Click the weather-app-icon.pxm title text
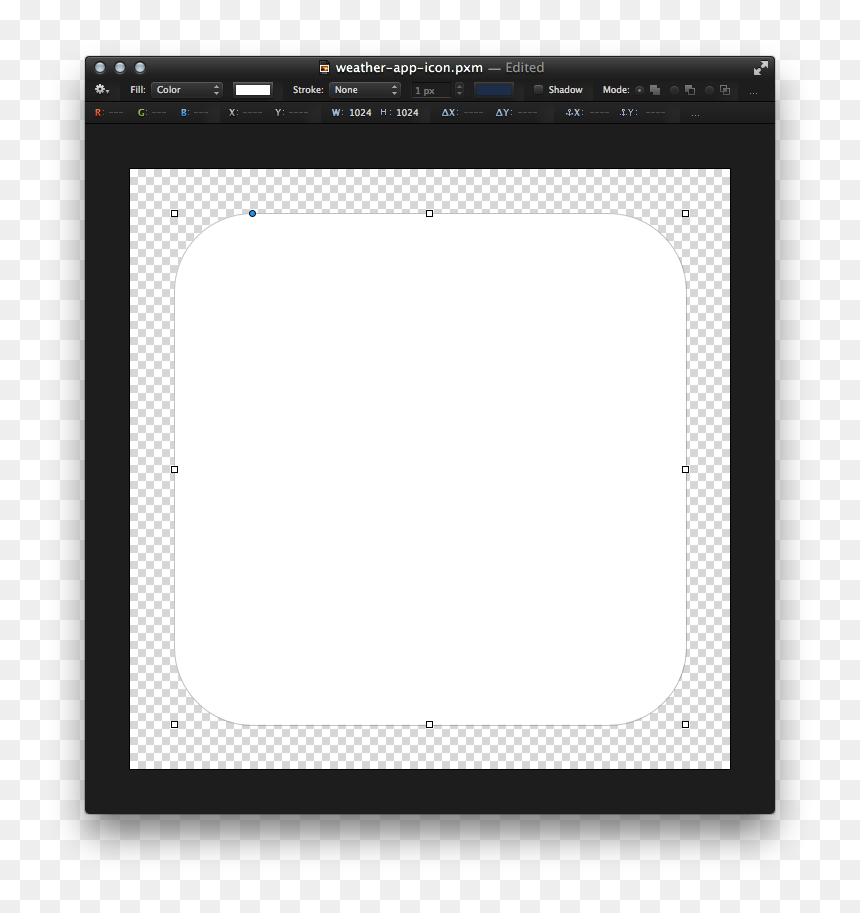Screen dimensions: 860x913 [x=409, y=68]
